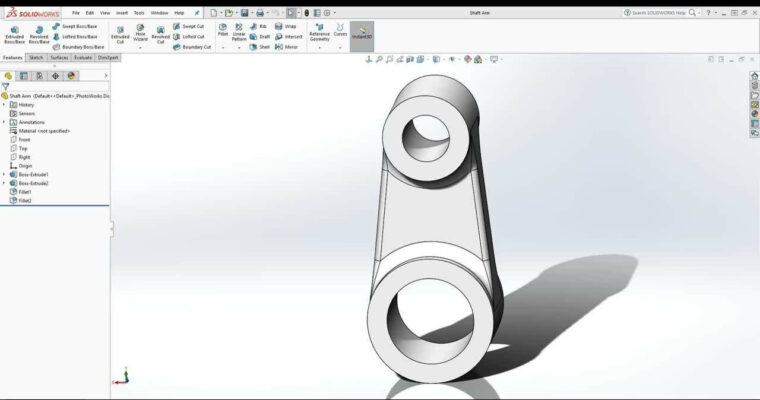Expand Boss-Extrude1 feature node
The height and width of the screenshot is (400, 760).
4,175
